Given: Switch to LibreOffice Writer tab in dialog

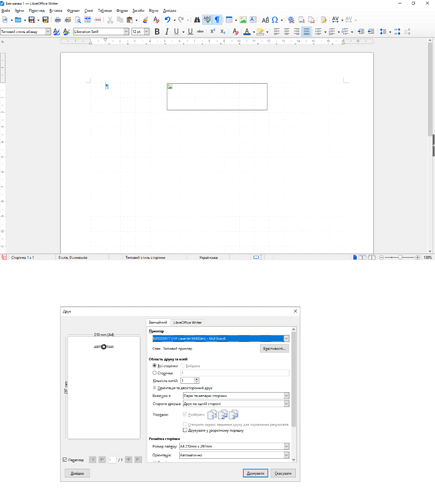Looking at the screenshot, I should click(187, 322).
